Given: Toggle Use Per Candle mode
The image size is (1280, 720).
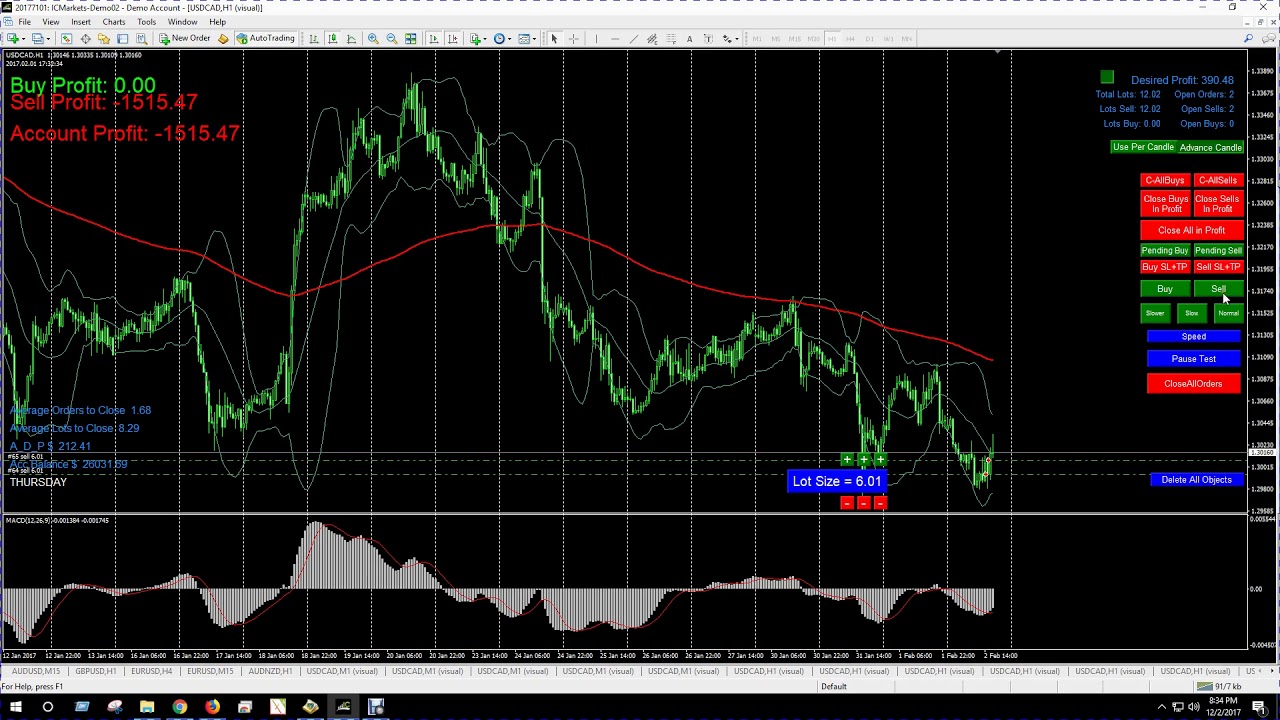Looking at the screenshot, I should tap(1143, 147).
